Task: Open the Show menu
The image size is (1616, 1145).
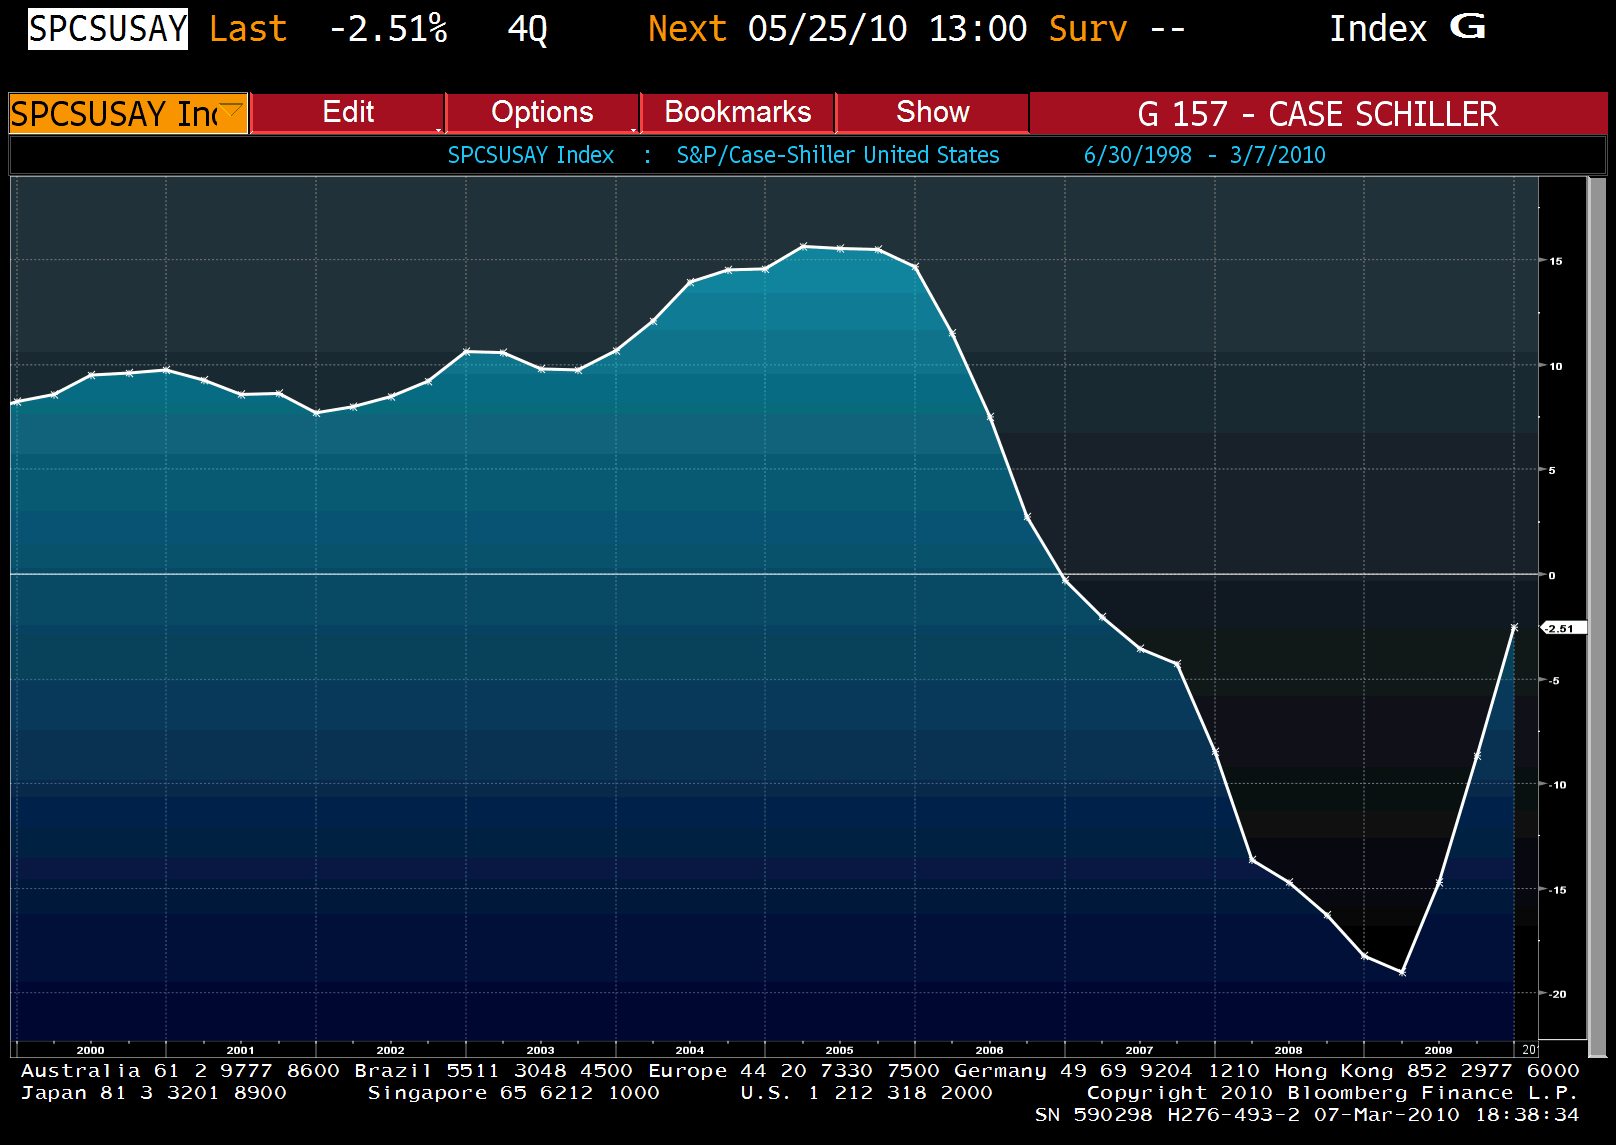Action: [932, 112]
